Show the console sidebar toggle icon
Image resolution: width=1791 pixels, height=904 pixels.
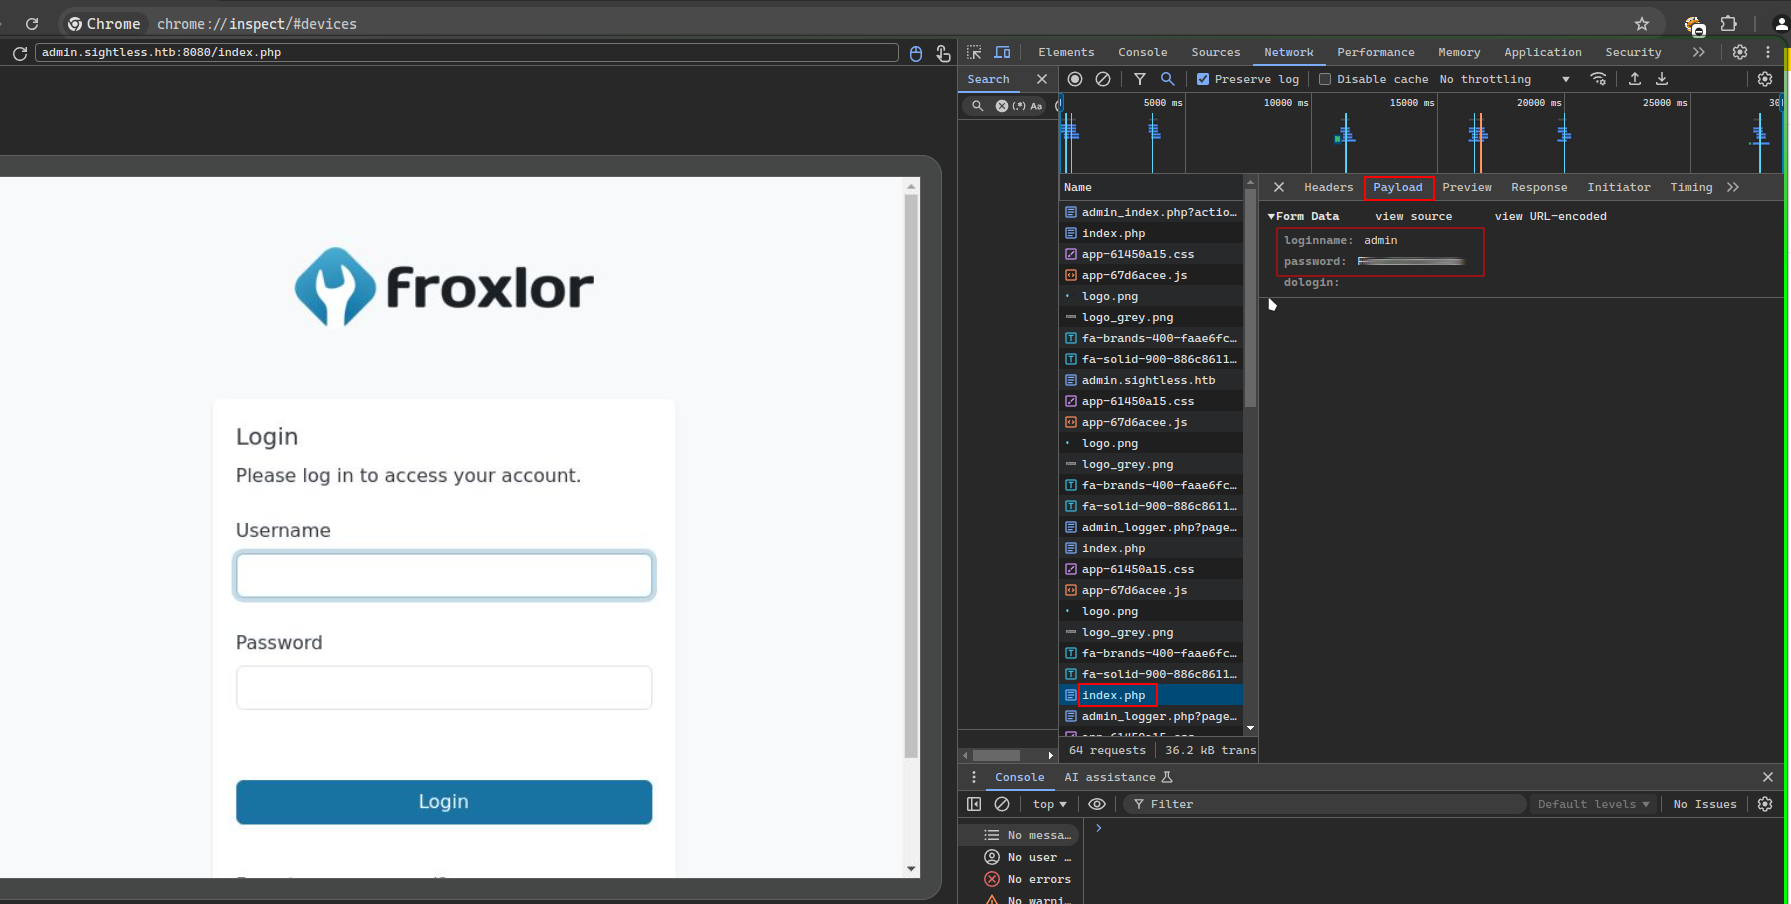974,804
